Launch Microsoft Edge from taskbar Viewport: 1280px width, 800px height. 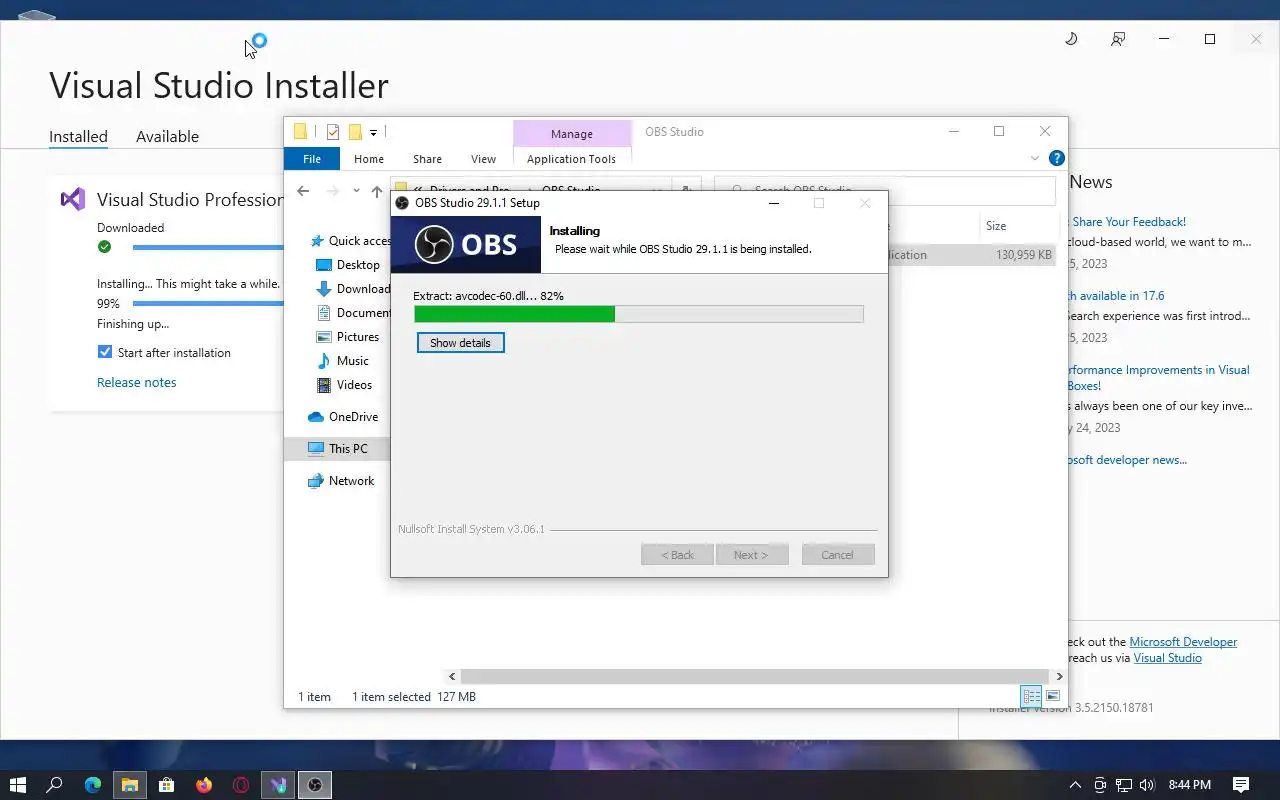pos(93,785)
